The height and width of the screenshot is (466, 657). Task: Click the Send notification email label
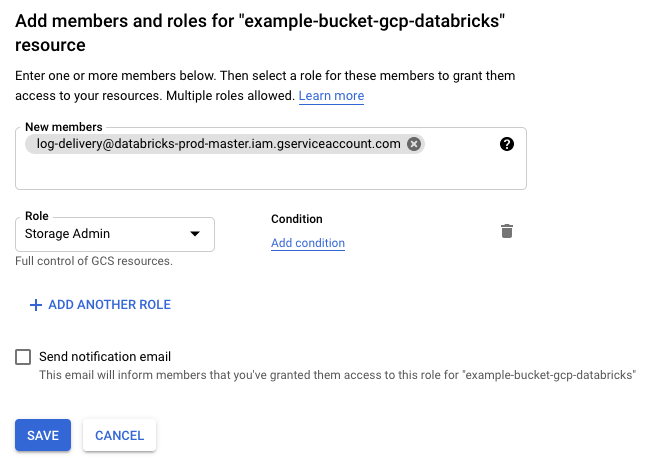(105, 357)
